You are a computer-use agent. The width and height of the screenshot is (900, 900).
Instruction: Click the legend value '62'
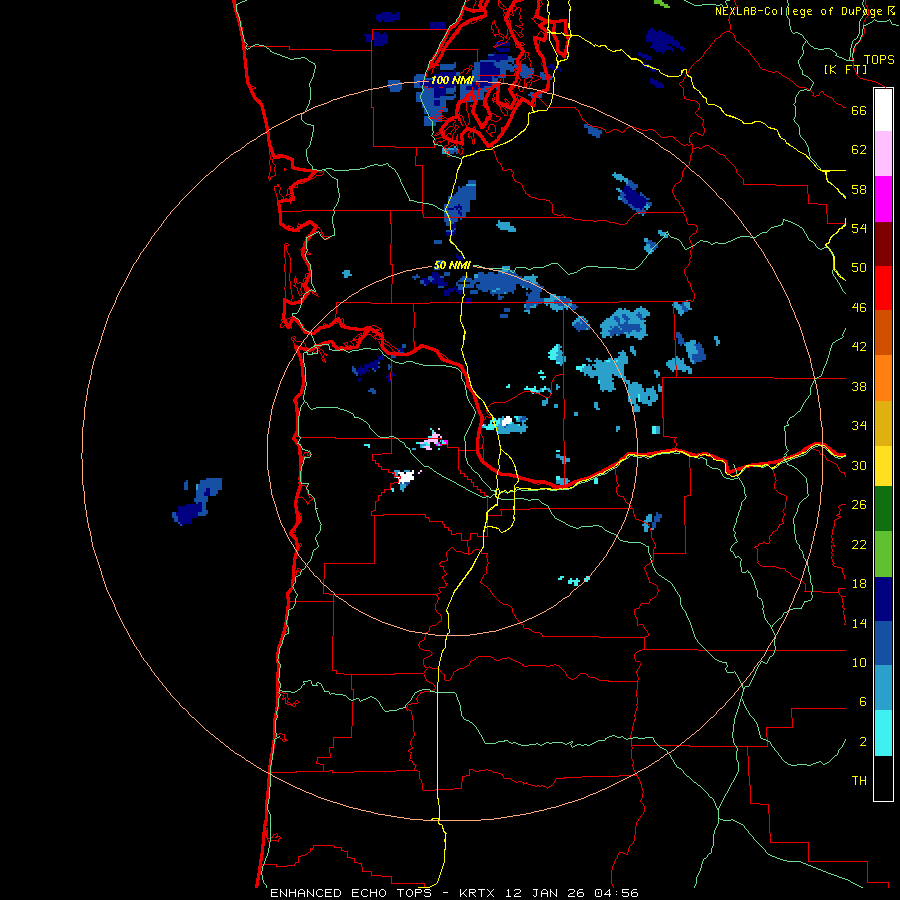(859, 150)
